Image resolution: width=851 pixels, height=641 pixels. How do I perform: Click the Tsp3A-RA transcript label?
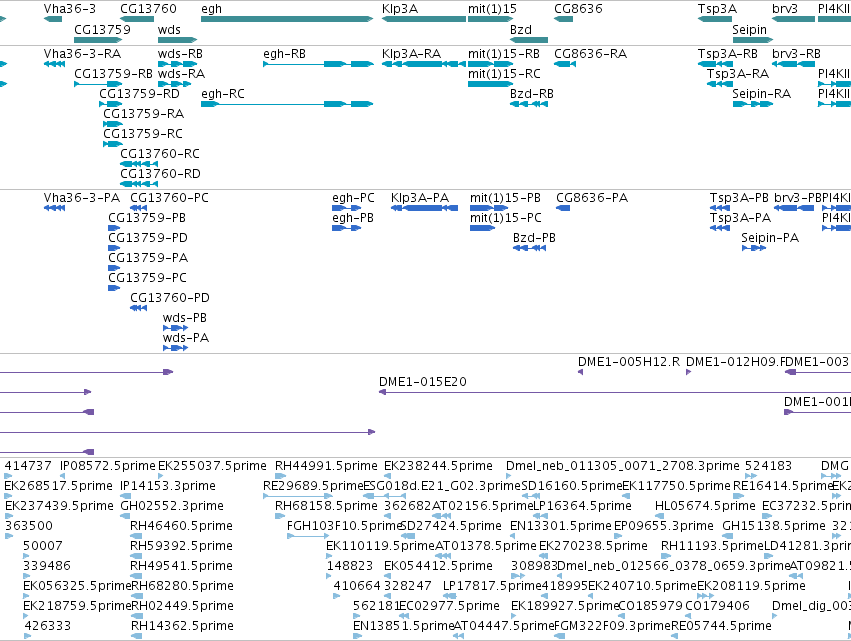coord(738,74)
